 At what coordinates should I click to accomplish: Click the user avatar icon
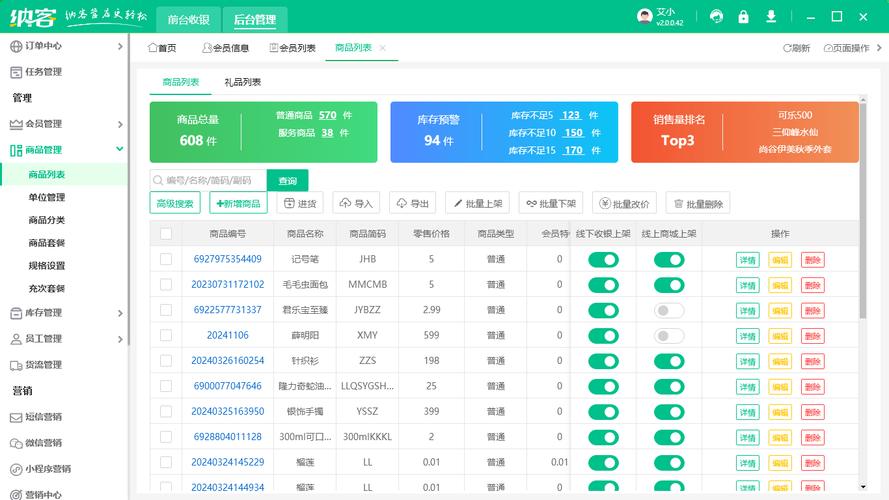645,16
